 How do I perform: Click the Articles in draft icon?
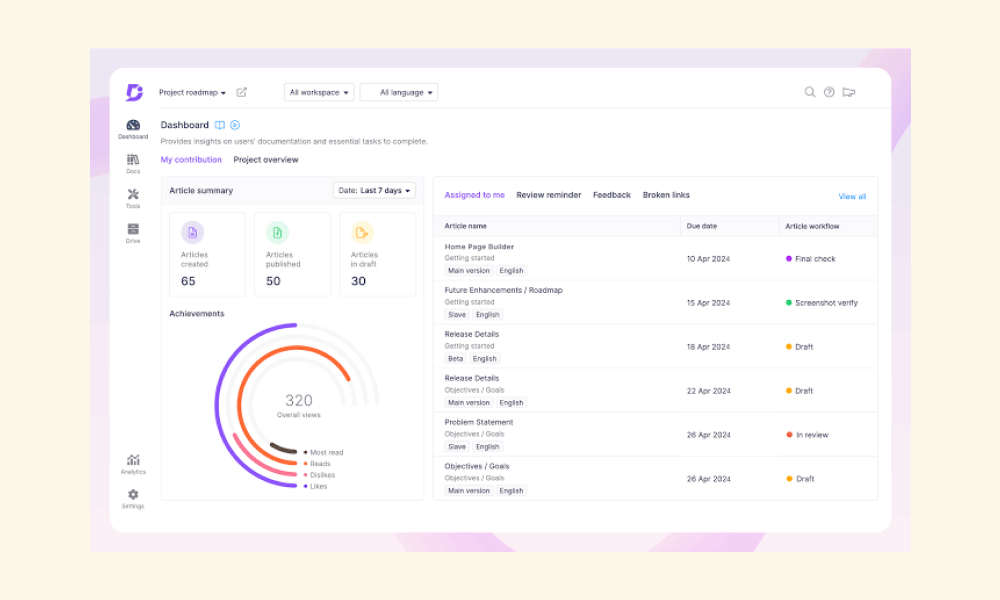coord(362,233)
